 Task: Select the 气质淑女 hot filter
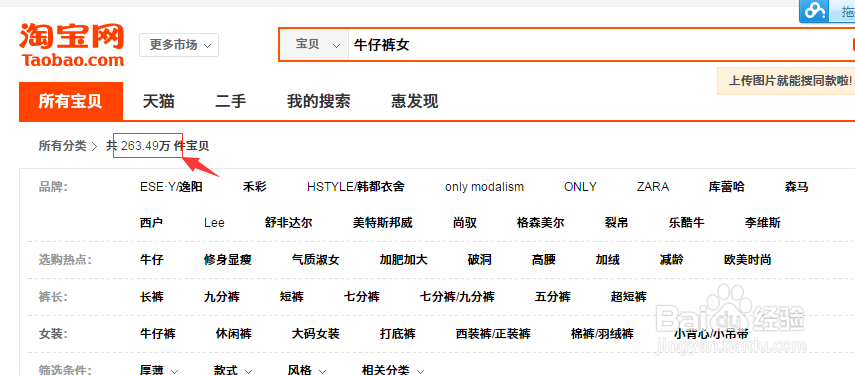pyautogui.click(x=316, y=260)
